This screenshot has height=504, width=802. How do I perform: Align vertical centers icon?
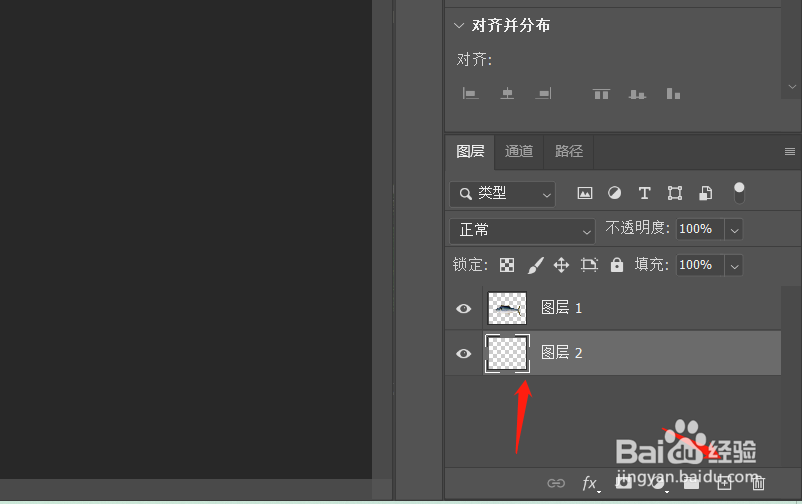(x=637, y=94)
